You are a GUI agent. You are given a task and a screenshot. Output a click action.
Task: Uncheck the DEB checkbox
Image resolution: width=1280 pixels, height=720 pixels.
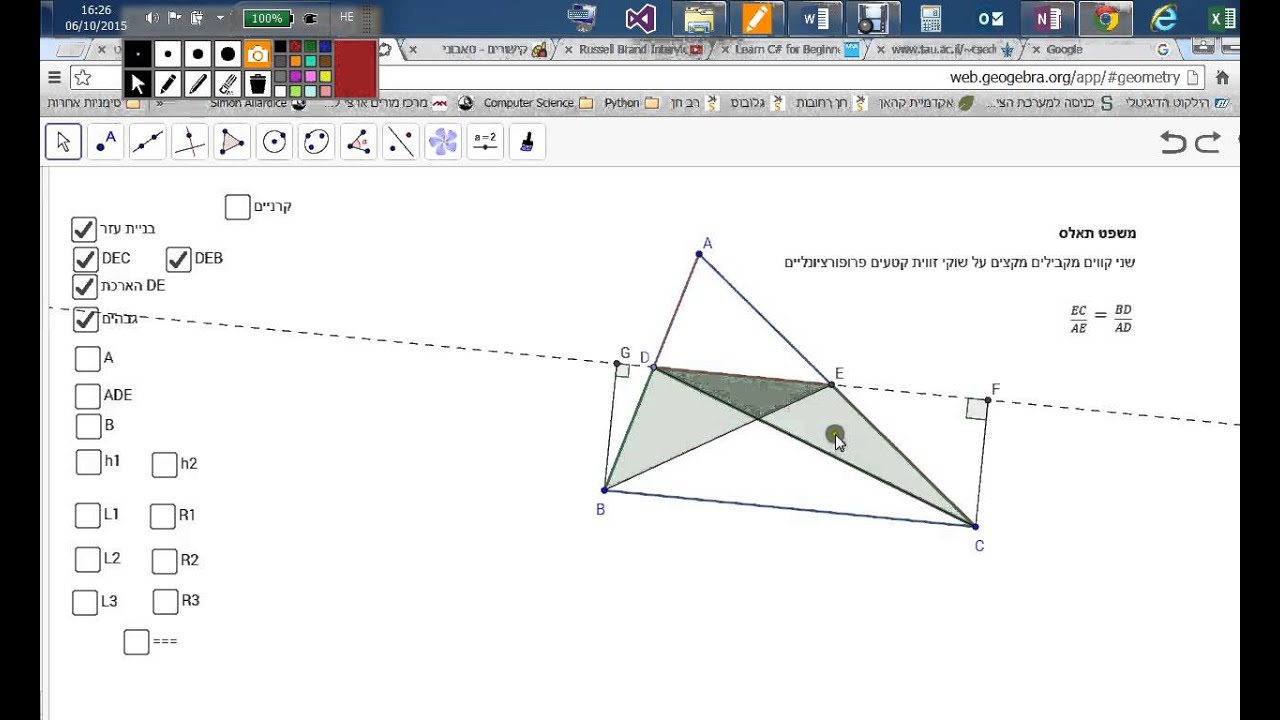(178, 259)
